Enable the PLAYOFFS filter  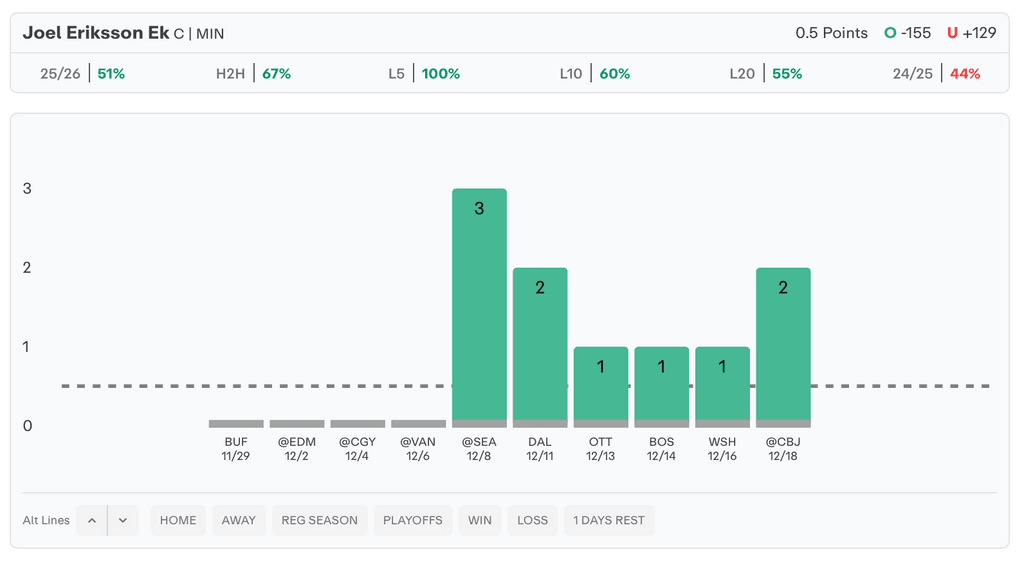click(x=412, y=520)
